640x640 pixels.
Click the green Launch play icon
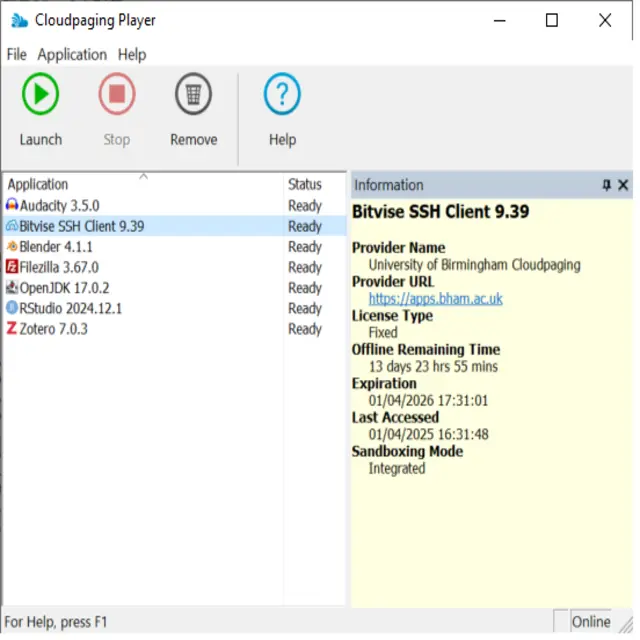(x=40, y=94)
